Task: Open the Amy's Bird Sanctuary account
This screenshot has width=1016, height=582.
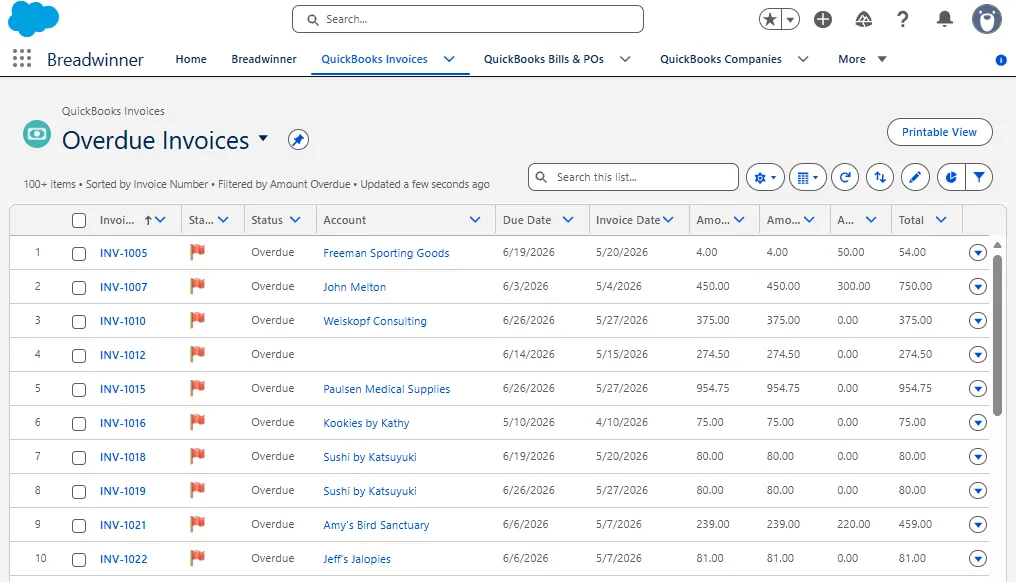Action: click(x=376, y=525)
